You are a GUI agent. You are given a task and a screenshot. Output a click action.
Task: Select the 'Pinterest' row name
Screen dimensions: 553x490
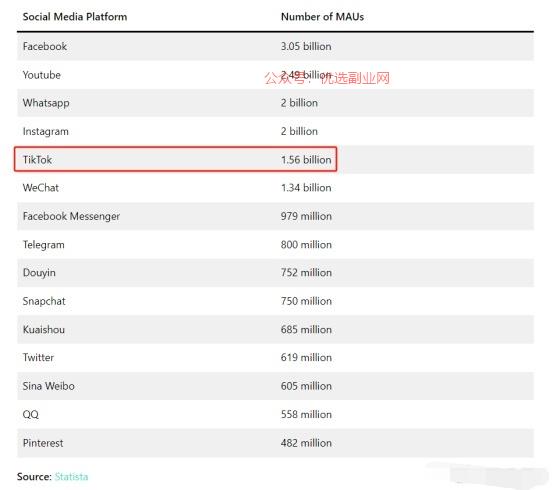(x=43, y=443)
